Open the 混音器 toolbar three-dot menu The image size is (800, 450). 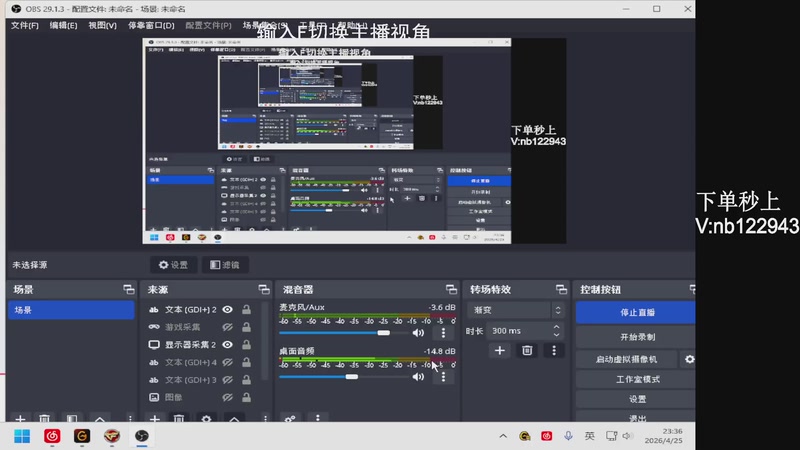tap(317, 418)
